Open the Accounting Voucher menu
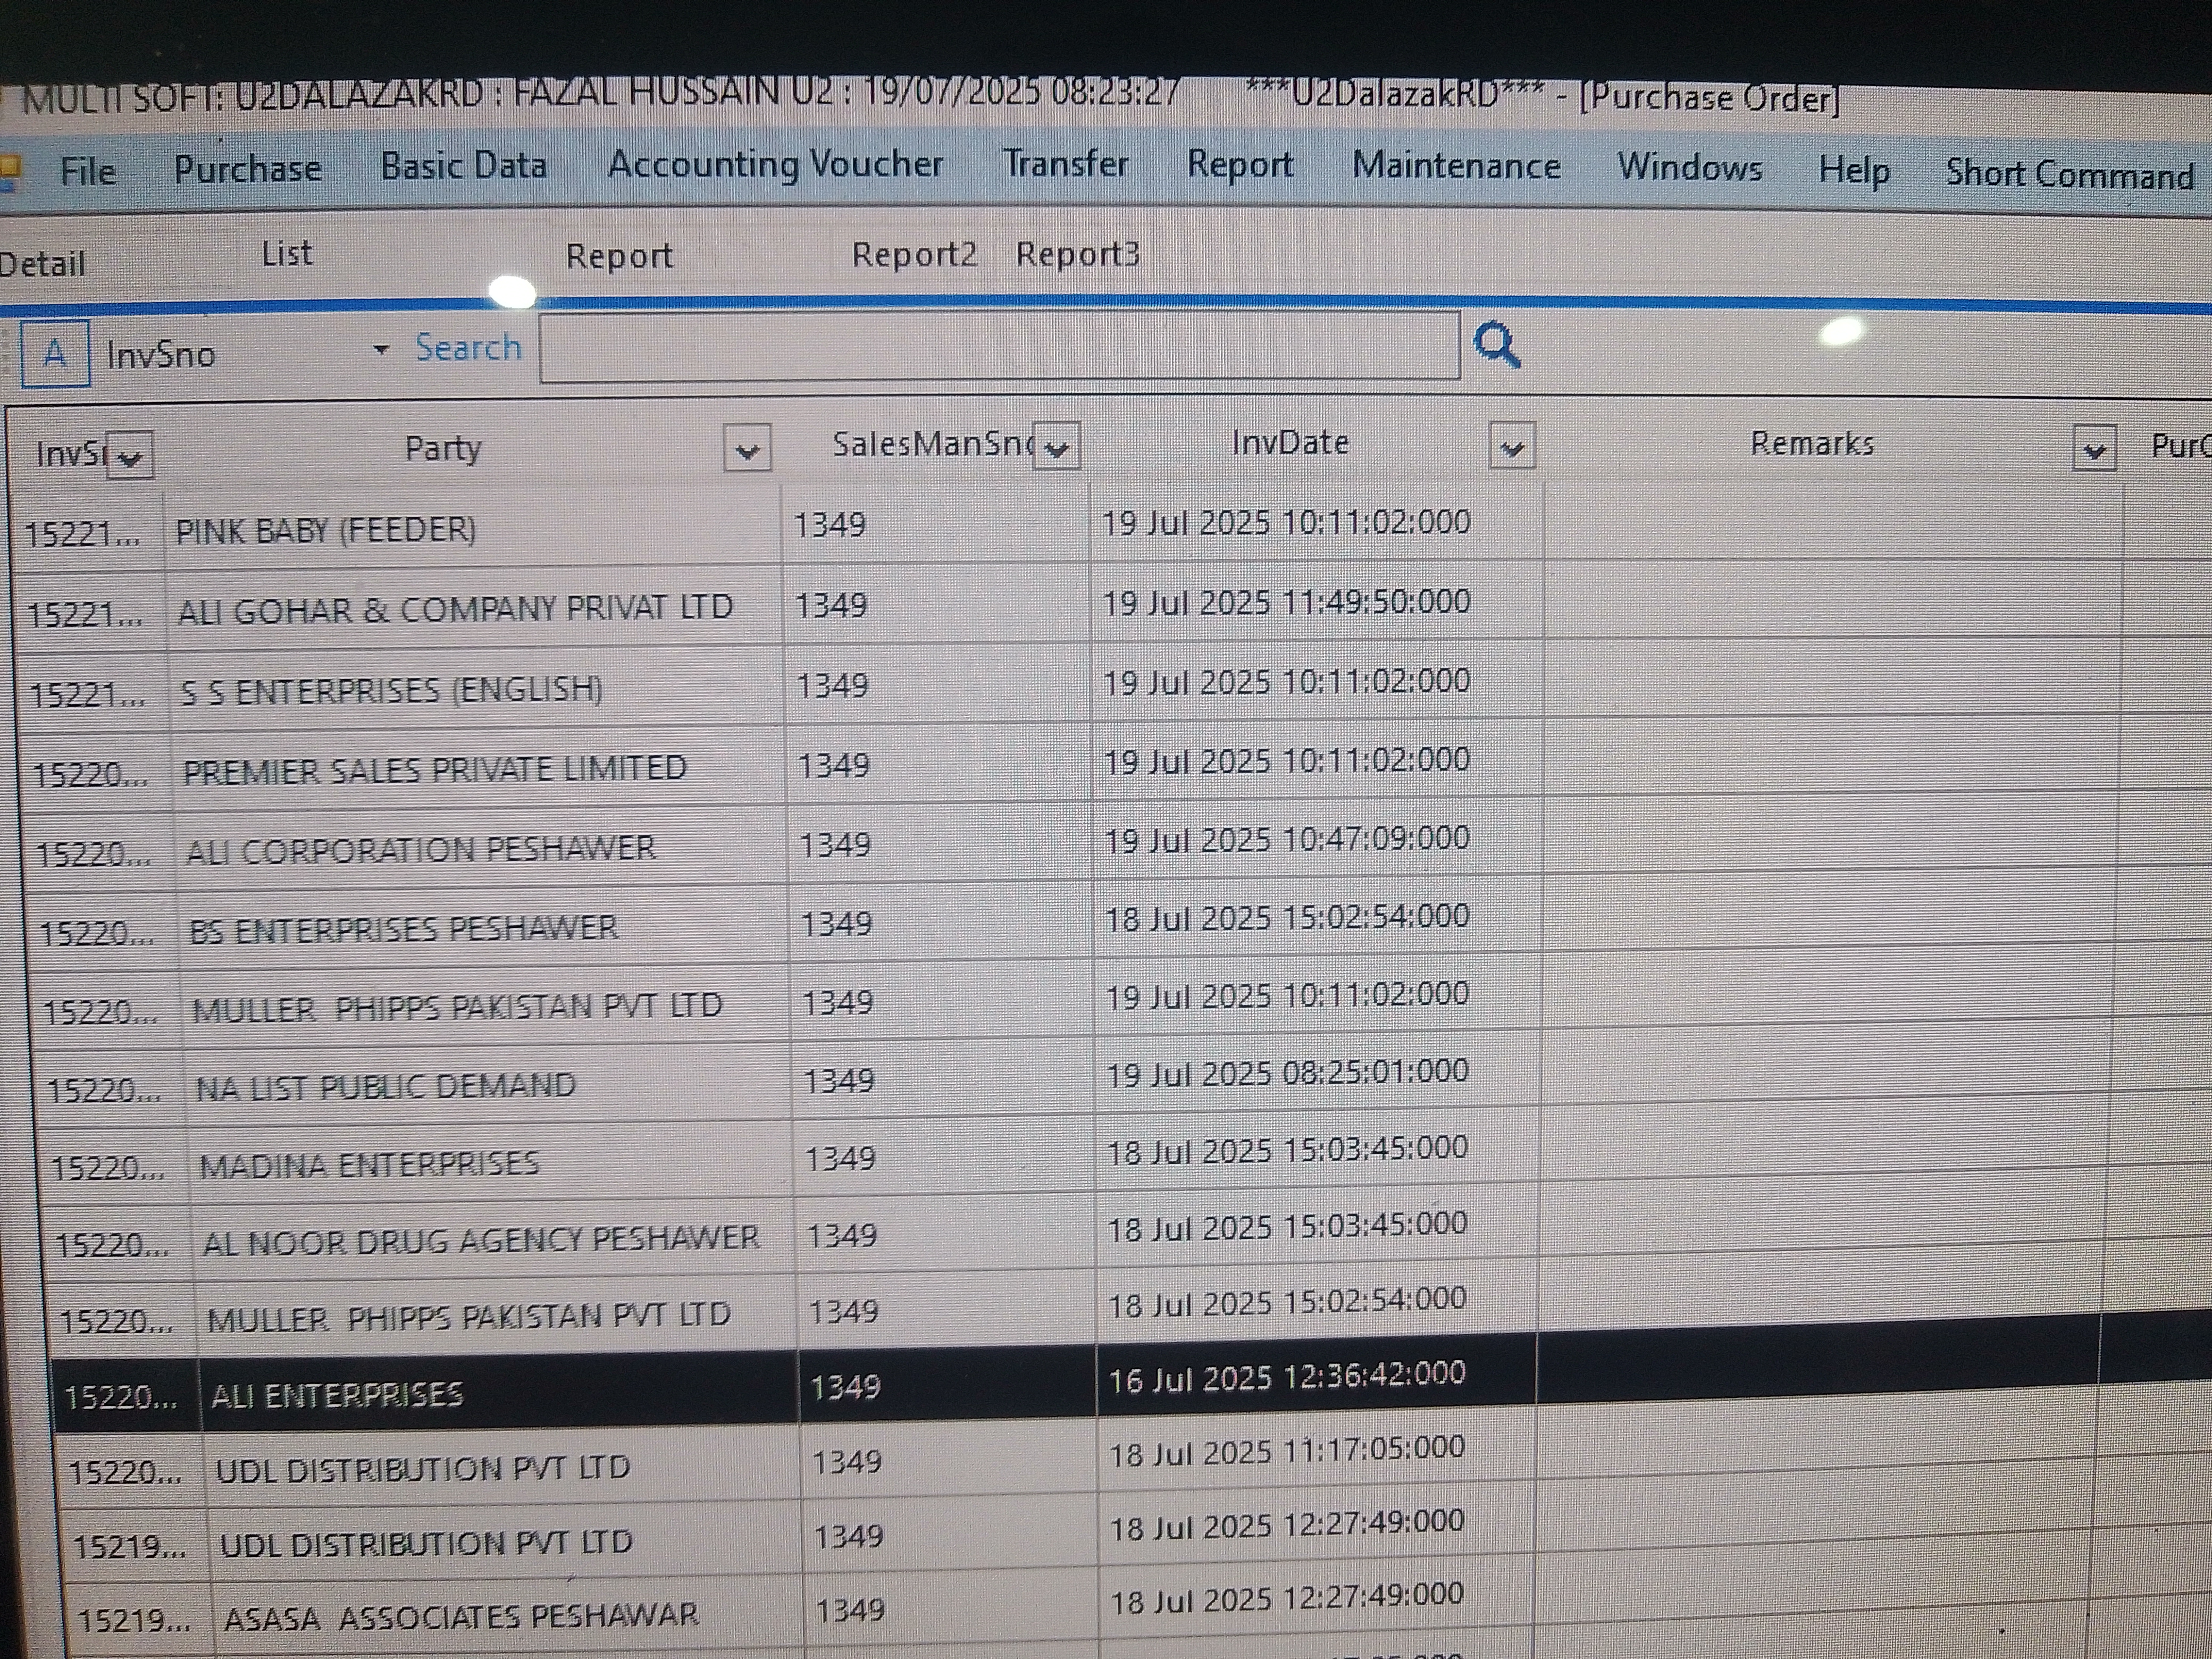The width and height of the screenshot is (2212, 1659). 775,164
